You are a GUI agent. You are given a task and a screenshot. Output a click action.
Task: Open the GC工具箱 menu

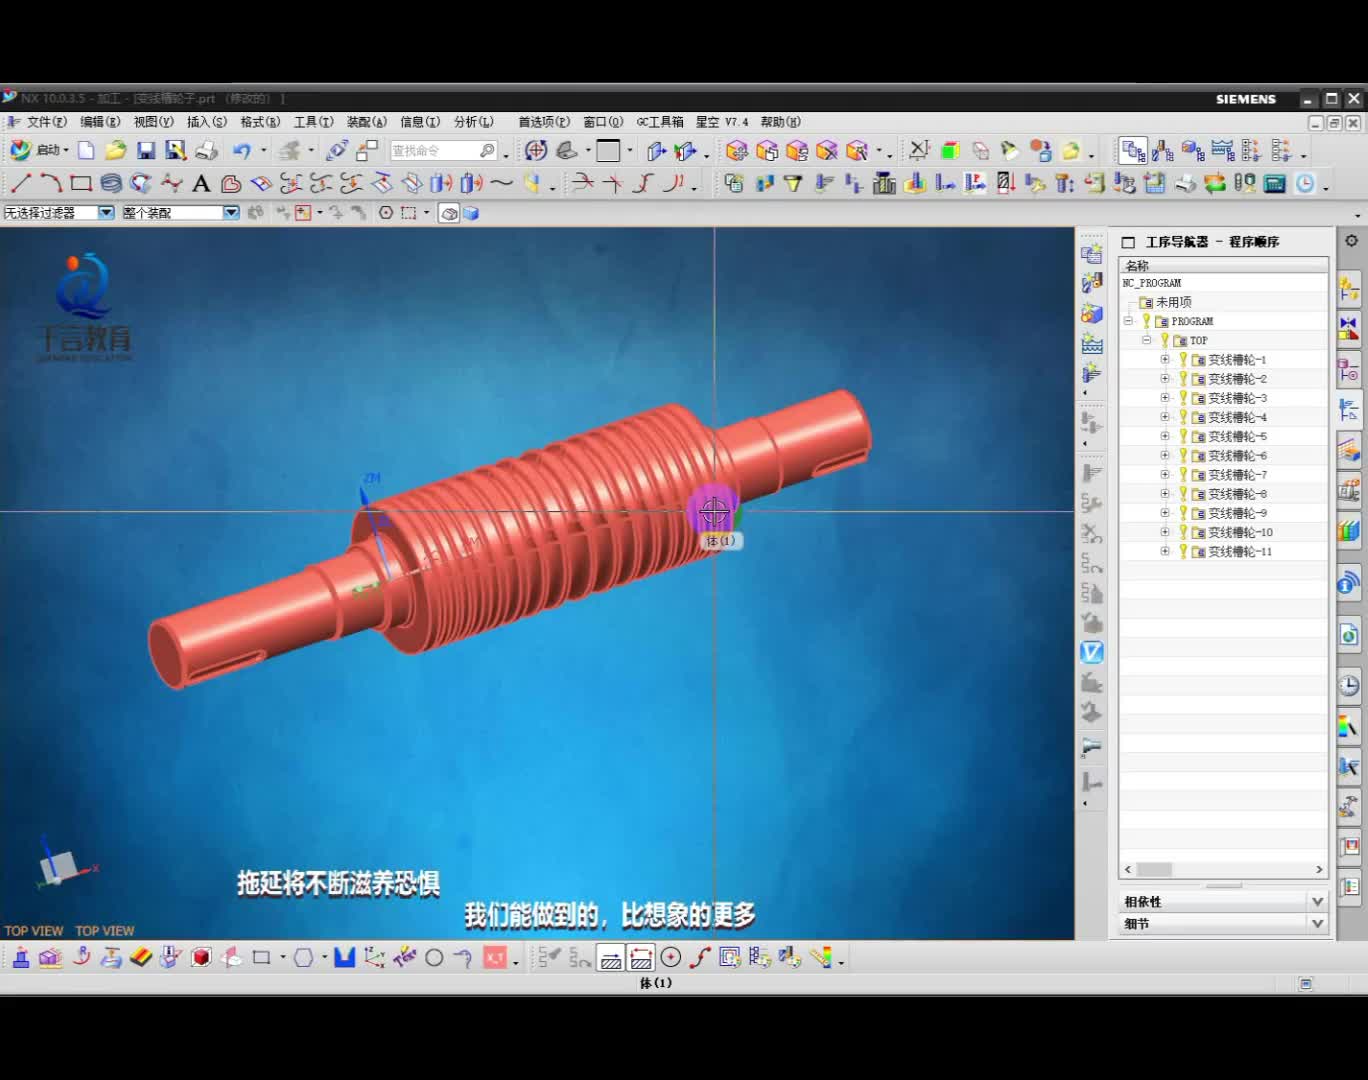pyautogui.click(x=660, y=122)
